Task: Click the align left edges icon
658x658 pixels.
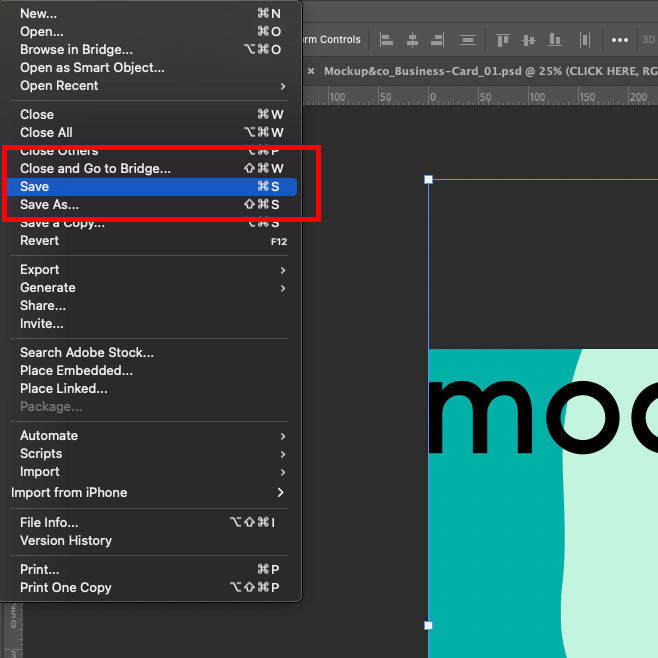Action: click(x=386, y=40)
